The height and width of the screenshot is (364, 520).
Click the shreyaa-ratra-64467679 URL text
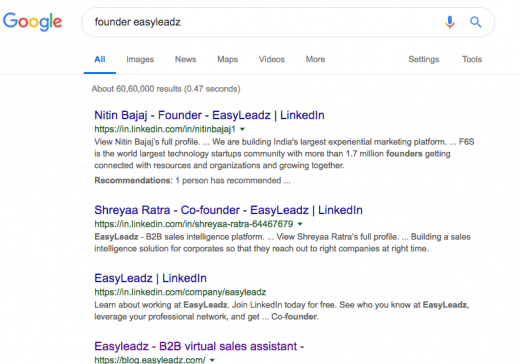tap(194, 224)
